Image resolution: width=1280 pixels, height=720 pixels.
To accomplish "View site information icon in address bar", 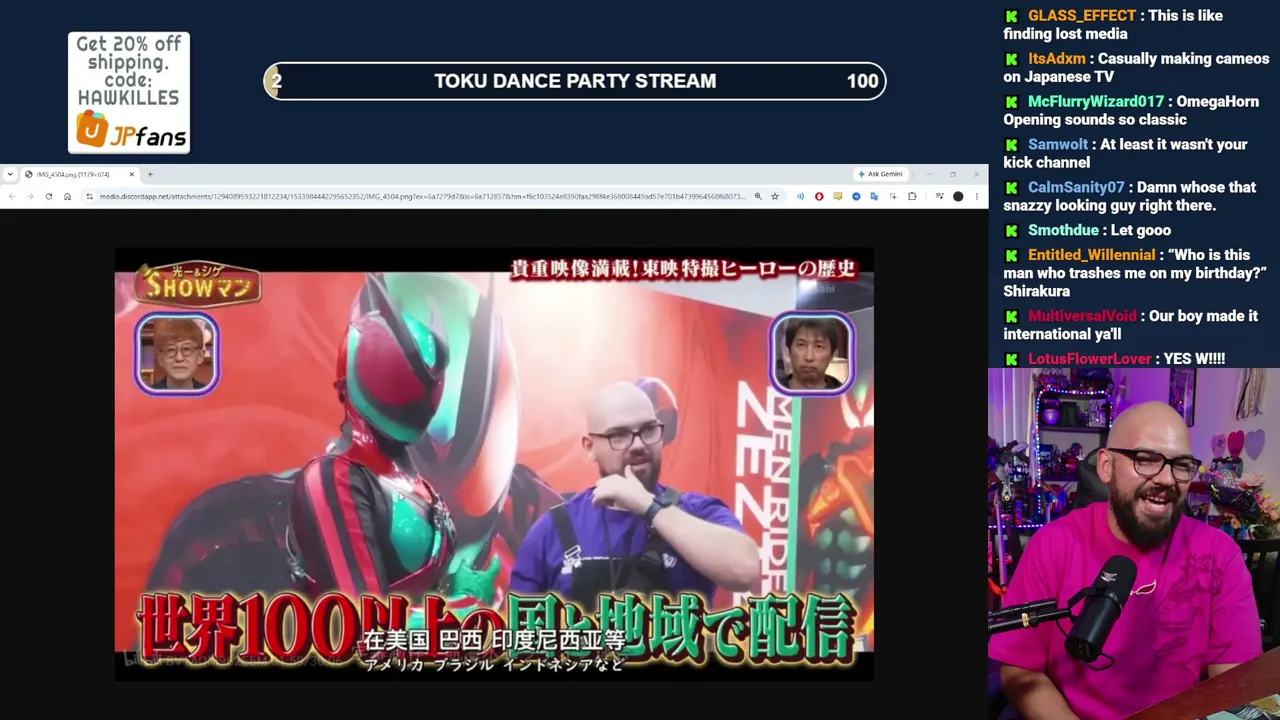I will pyautogui.click(x=90, y=197).
